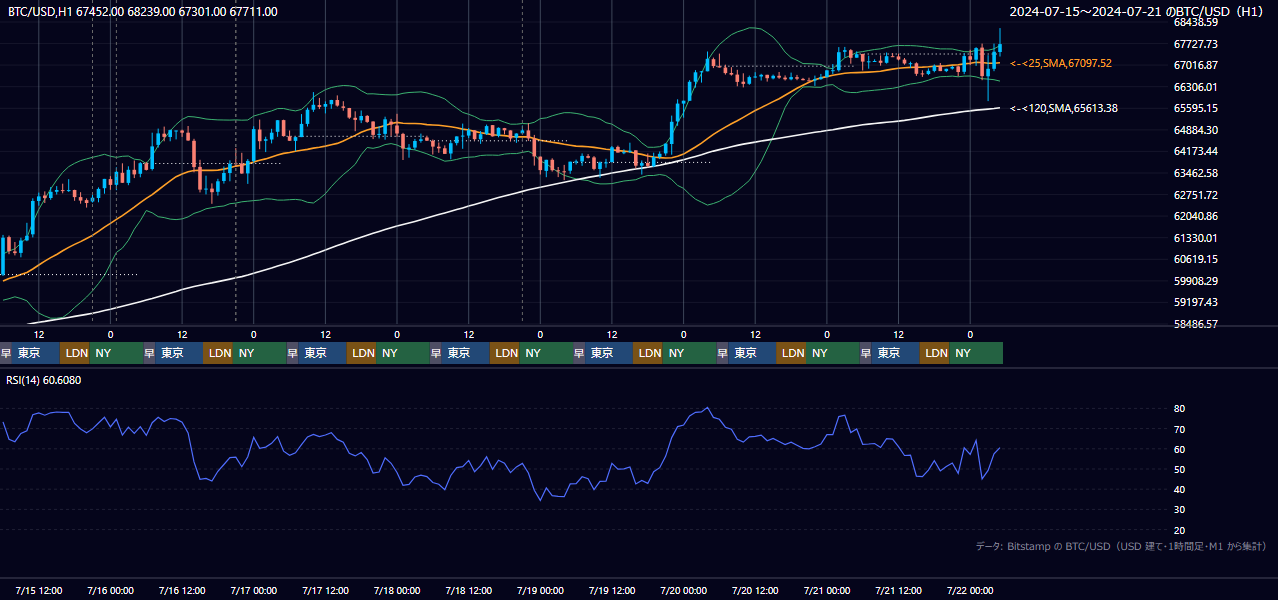
Task: Click the 7/20 00:00 time axis label
Action: point(684,590)
